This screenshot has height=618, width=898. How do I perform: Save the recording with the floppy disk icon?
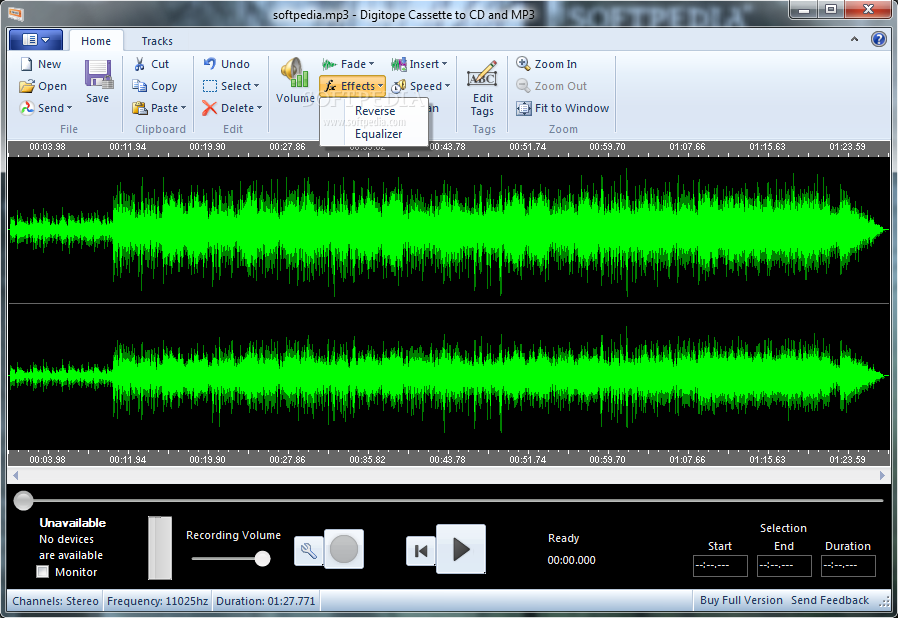point(98,74)
